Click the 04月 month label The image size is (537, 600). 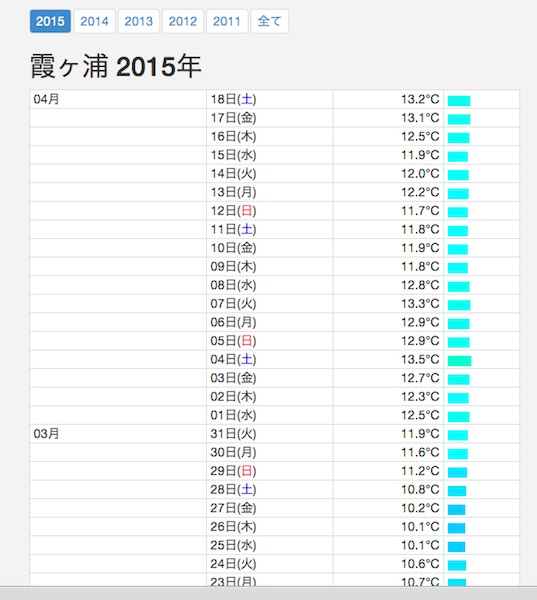46,99
